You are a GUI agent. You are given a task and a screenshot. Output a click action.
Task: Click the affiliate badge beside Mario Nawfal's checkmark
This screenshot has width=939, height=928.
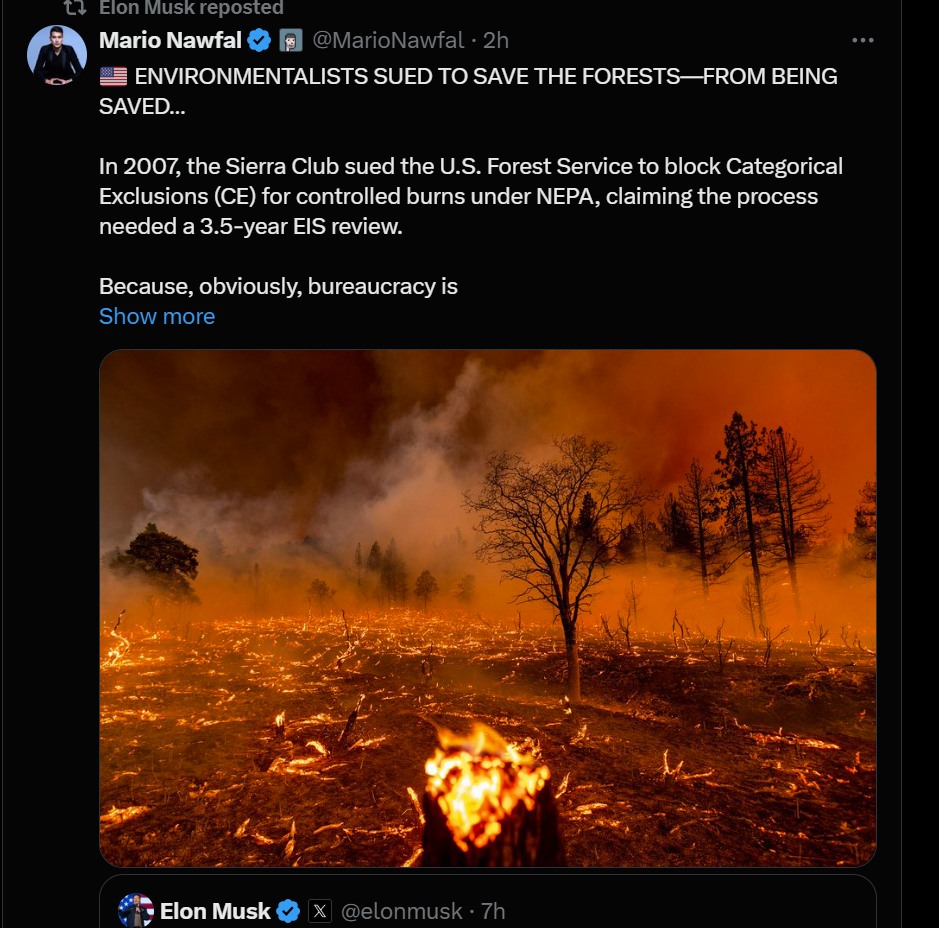point(290,41)
